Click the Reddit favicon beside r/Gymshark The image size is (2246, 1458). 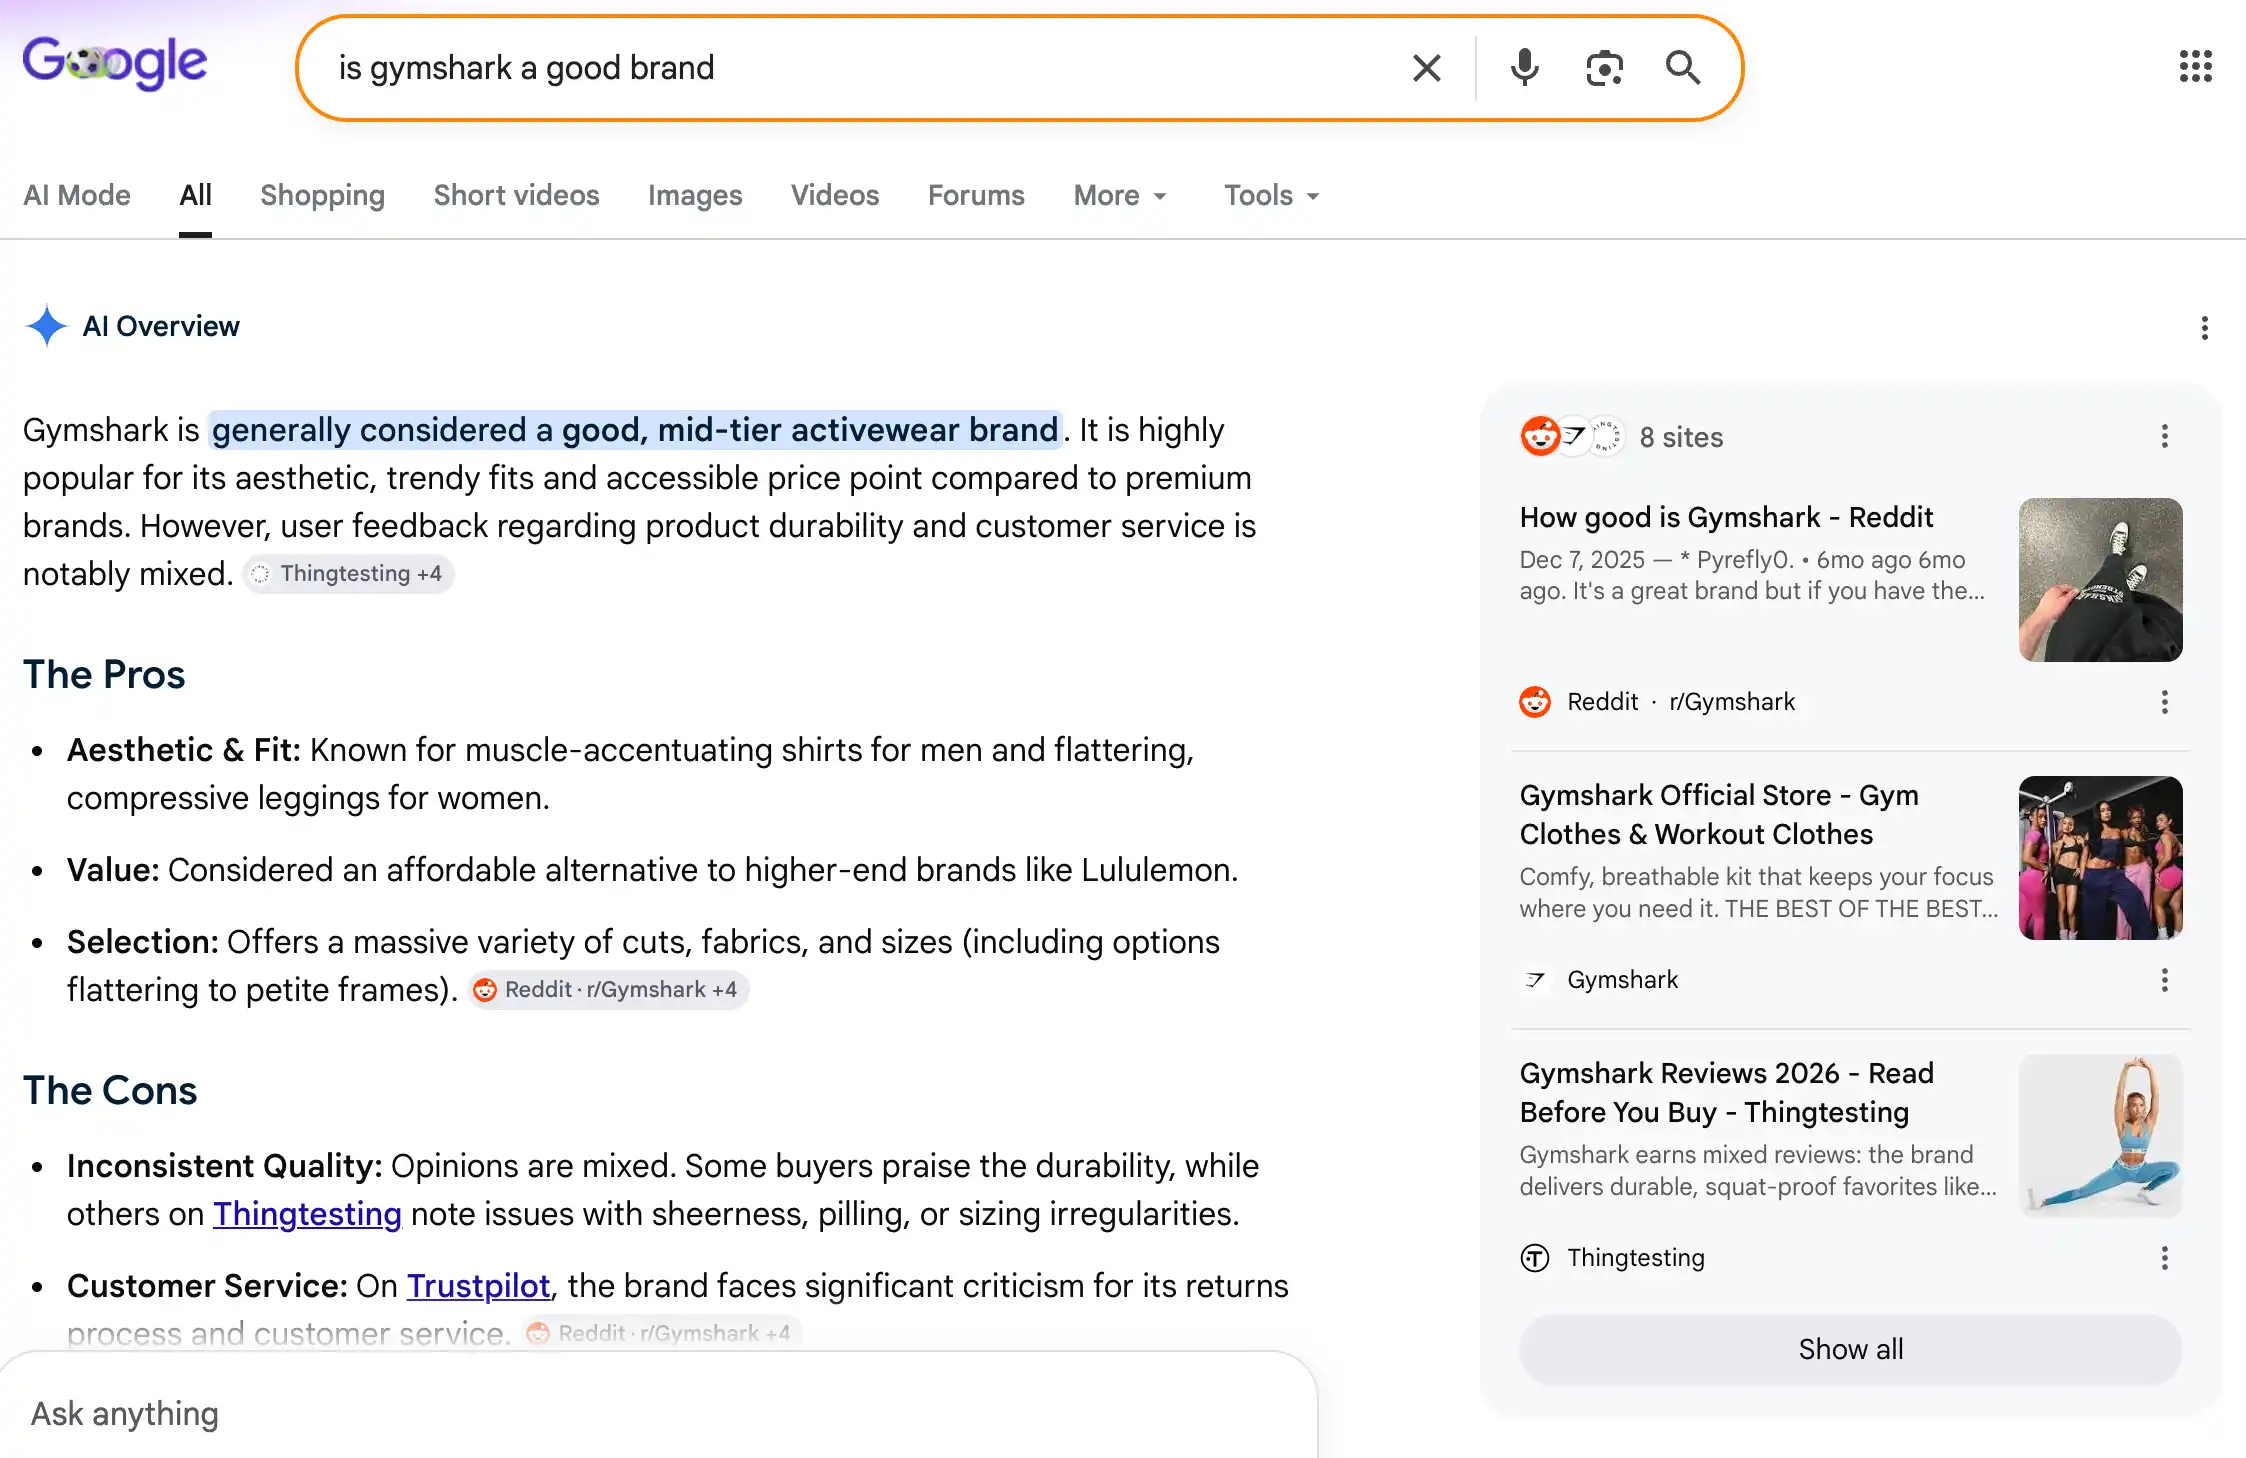click(x=1535, y=702)
